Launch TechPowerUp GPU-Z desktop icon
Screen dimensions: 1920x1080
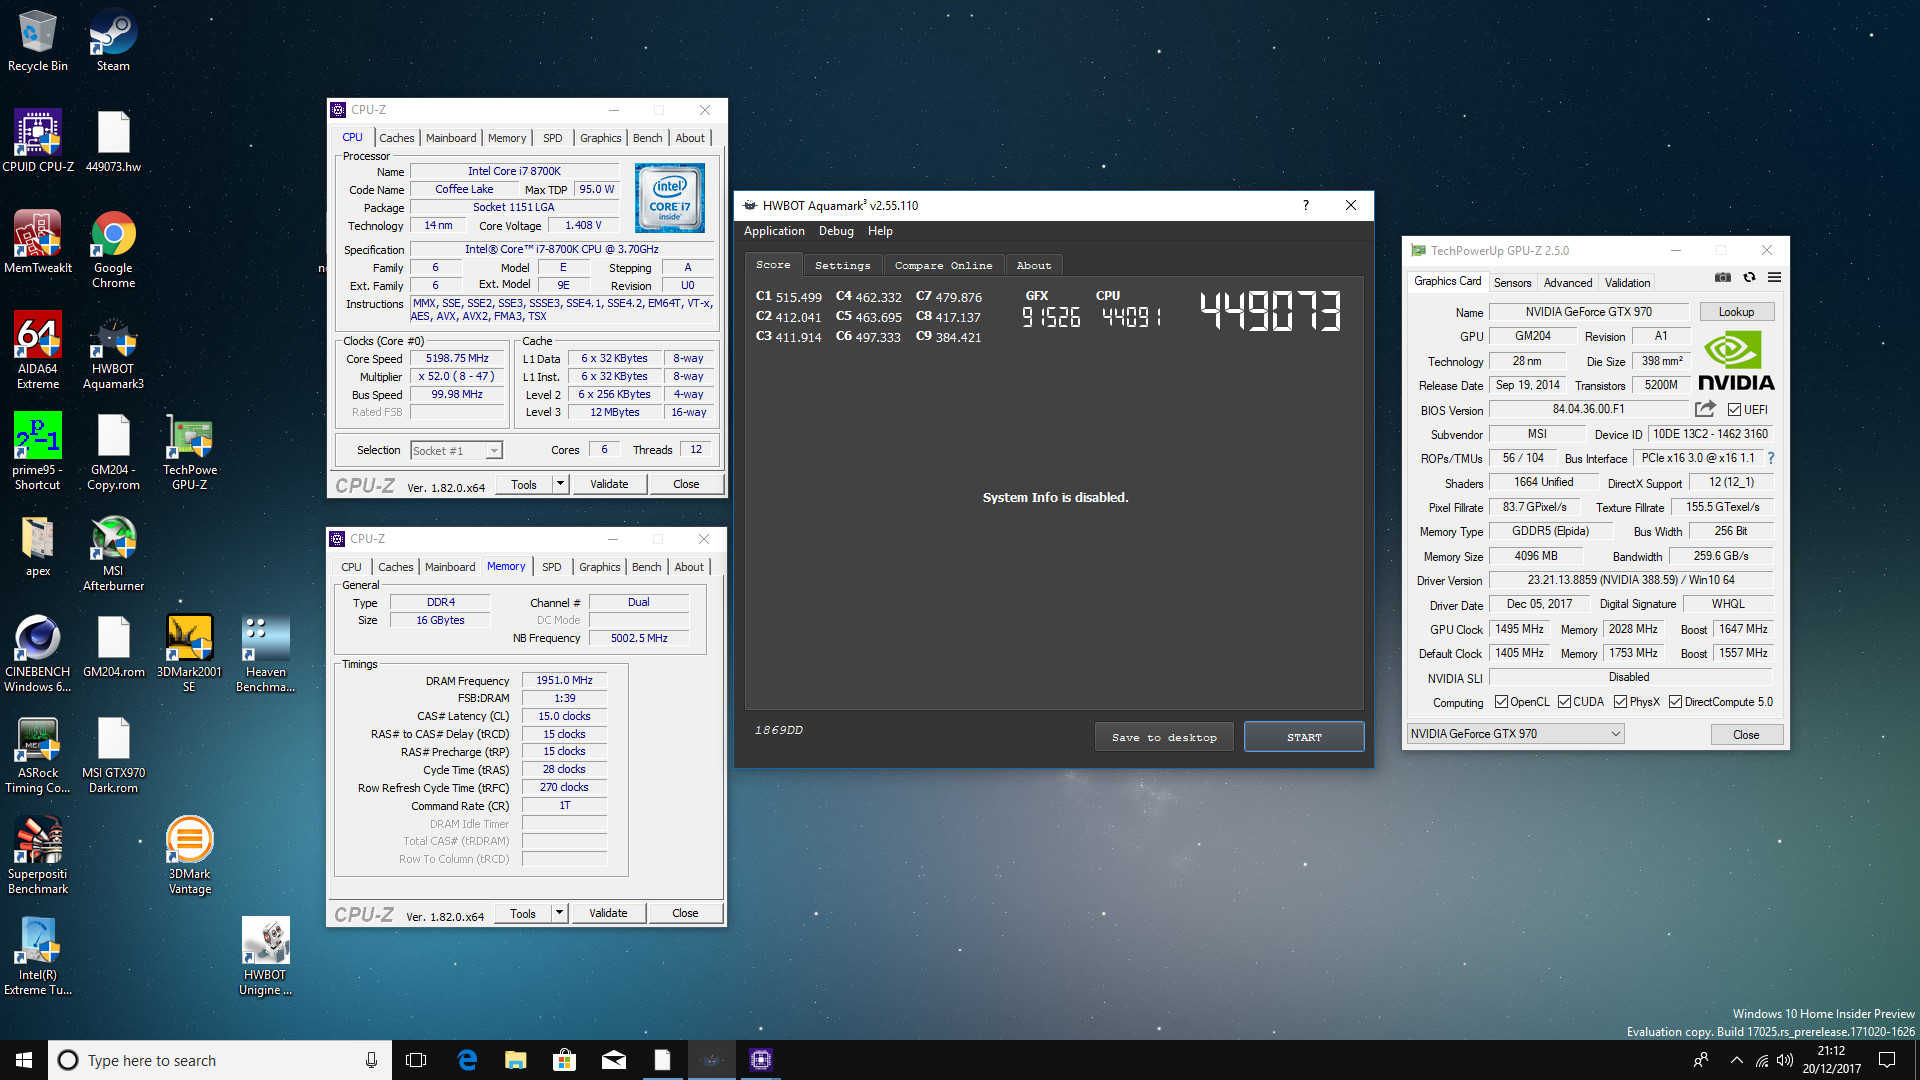(x=189, y=451)
